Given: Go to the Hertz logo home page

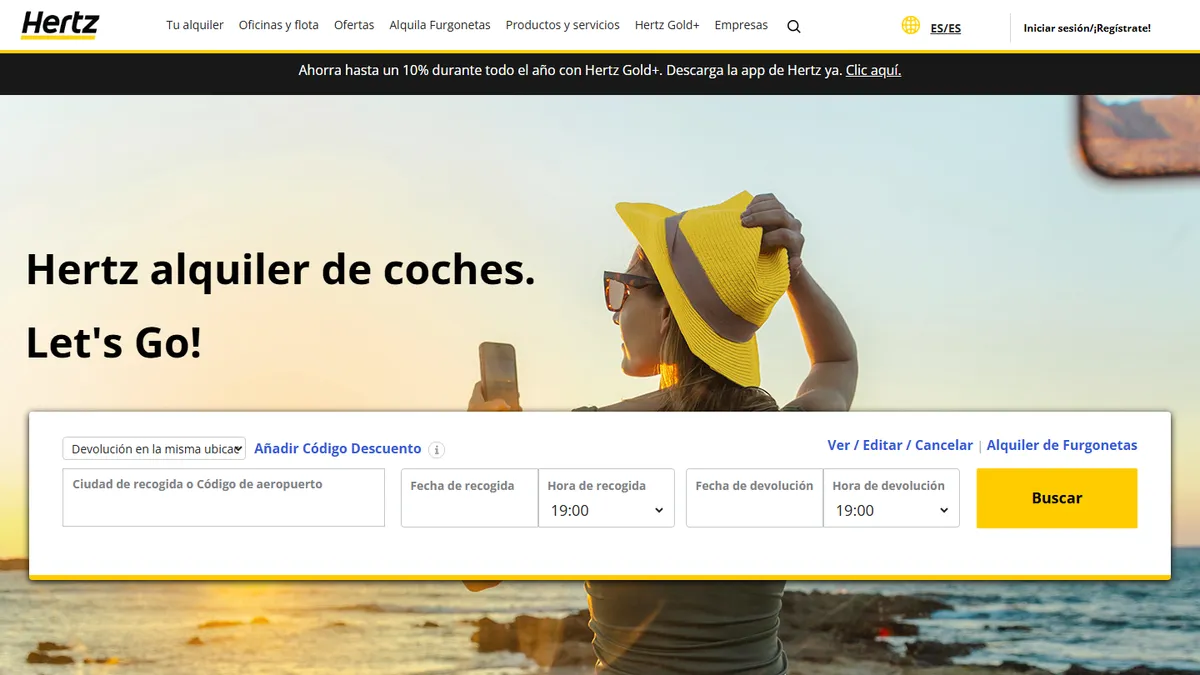Looking at the screenshot, I should pyautogui.click(x=59, y=25).
